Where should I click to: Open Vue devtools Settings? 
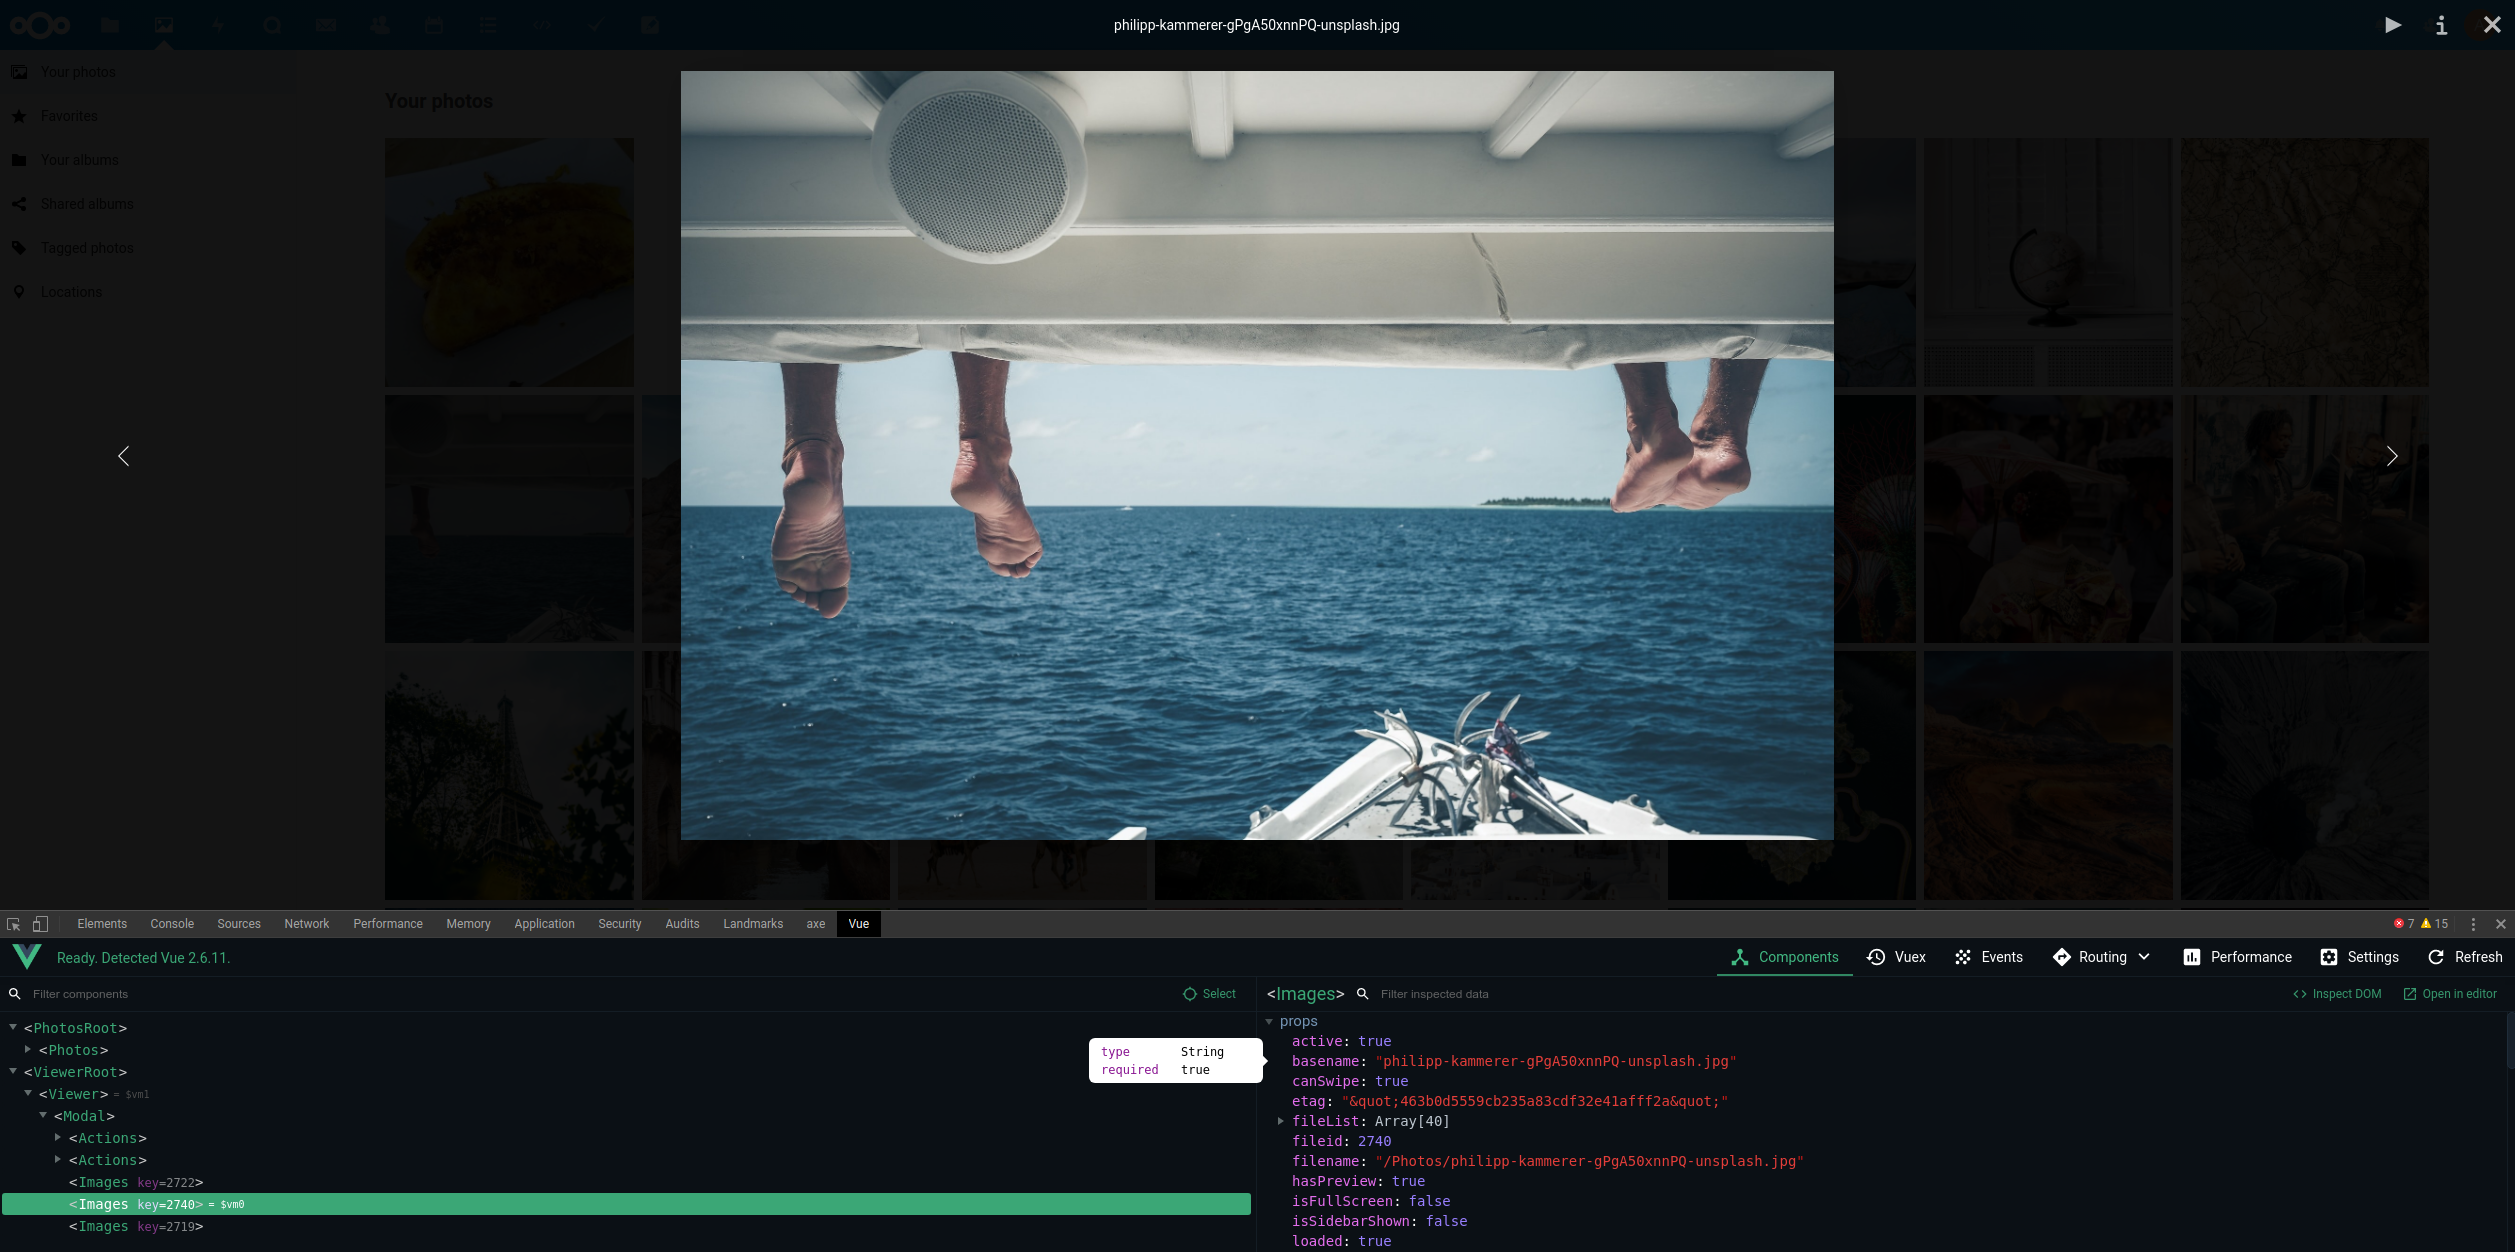pos(2359,957)
